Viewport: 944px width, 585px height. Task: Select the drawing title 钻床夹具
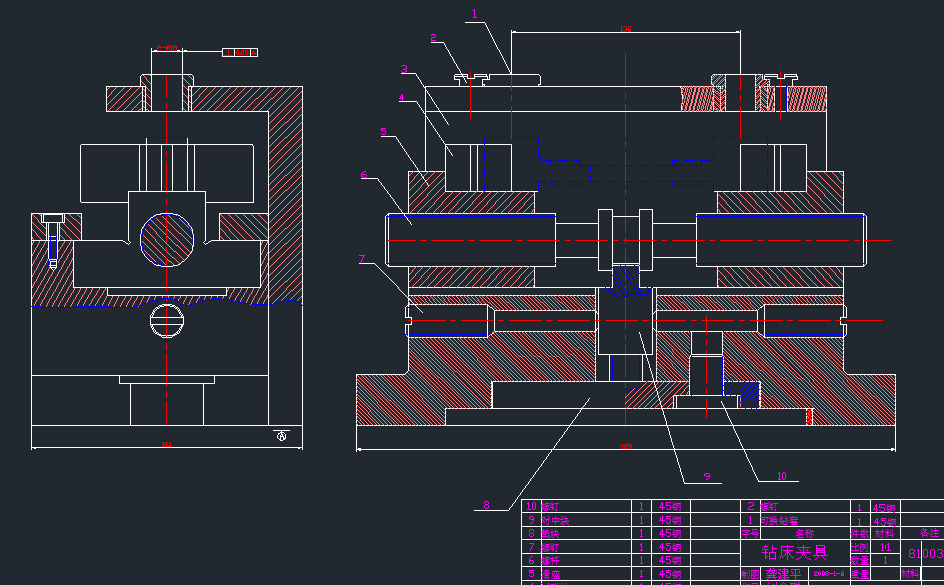point(795,552)
